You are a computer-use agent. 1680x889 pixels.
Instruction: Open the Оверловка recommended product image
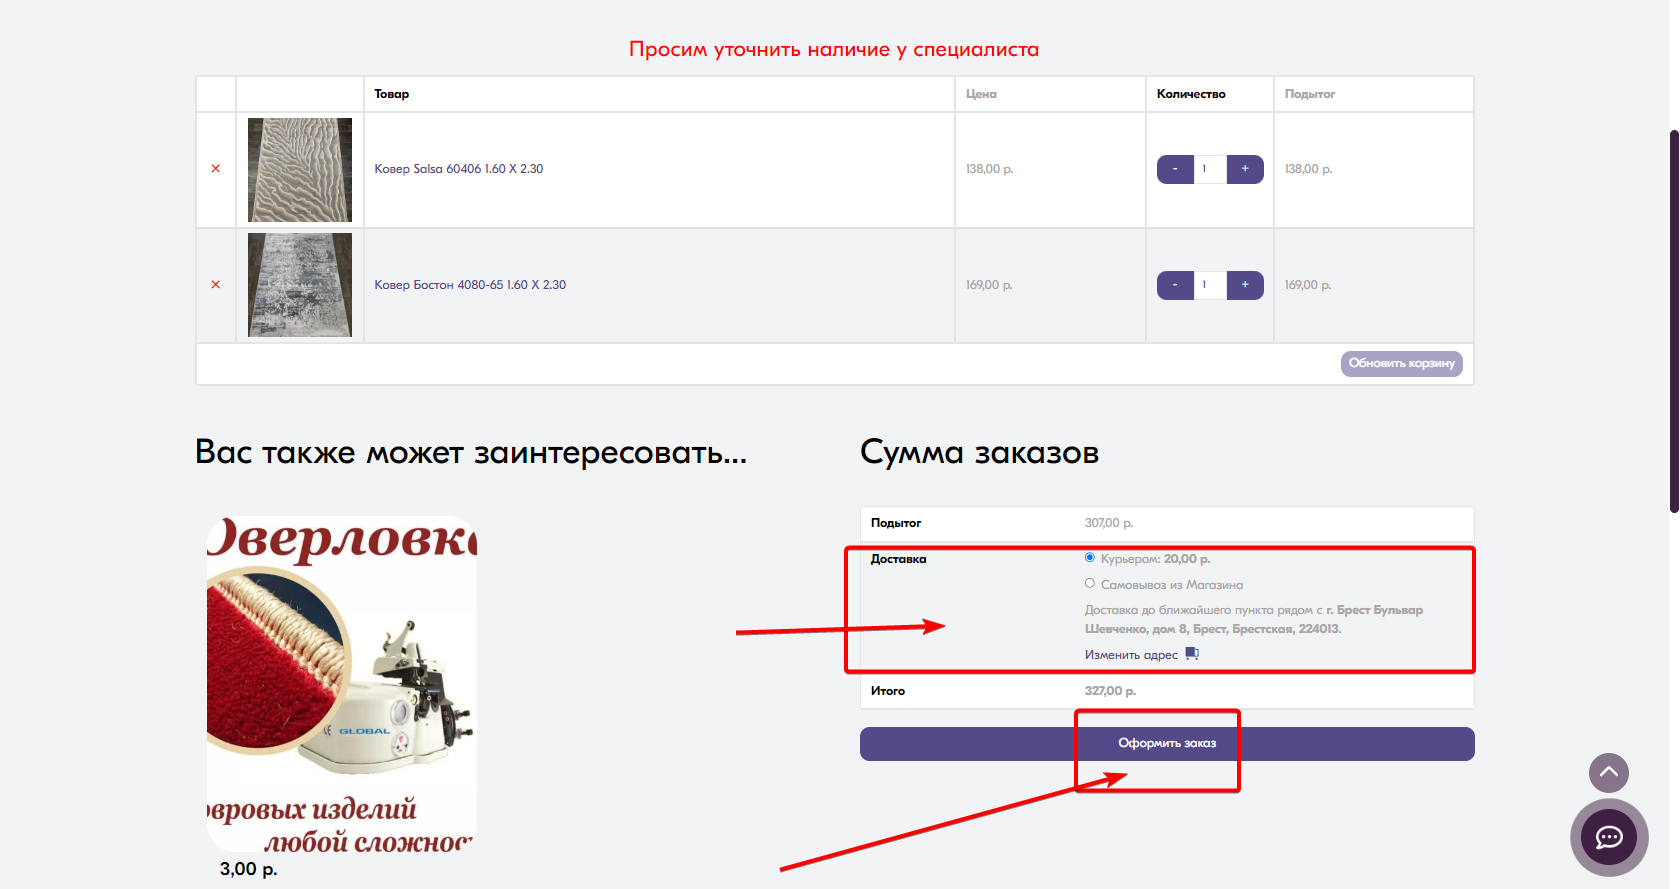pyautogui.click(x=342, y=685)
